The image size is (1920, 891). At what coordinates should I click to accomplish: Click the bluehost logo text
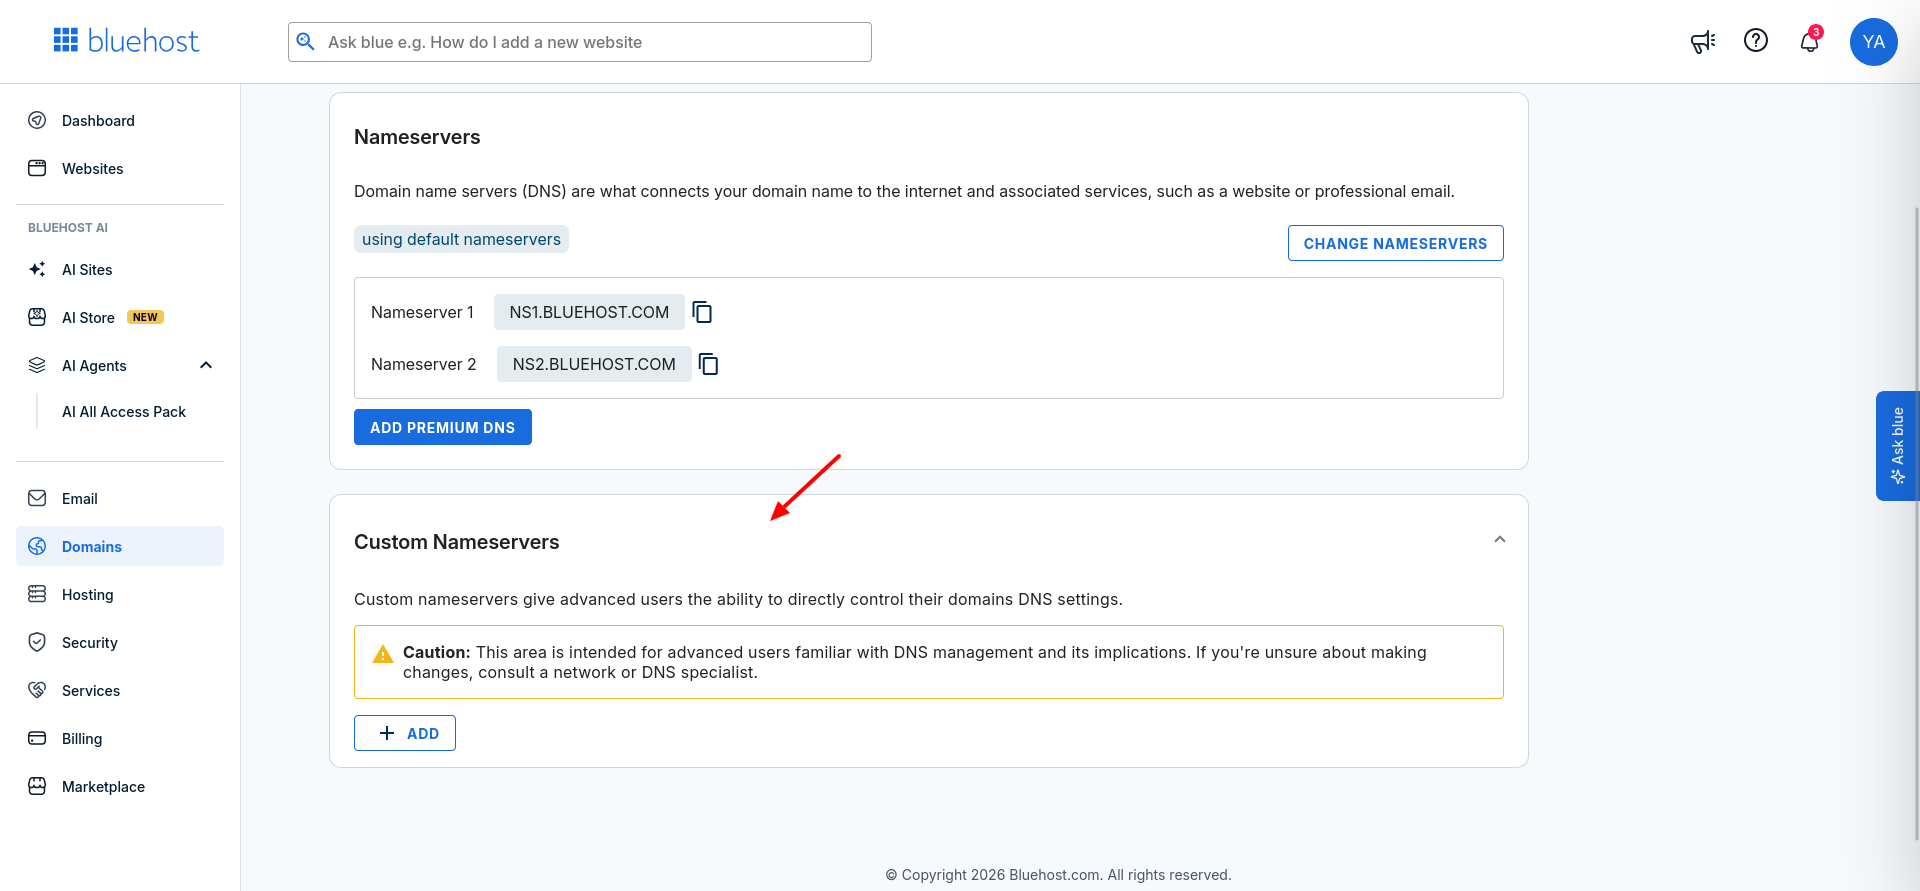click(143, 41)
